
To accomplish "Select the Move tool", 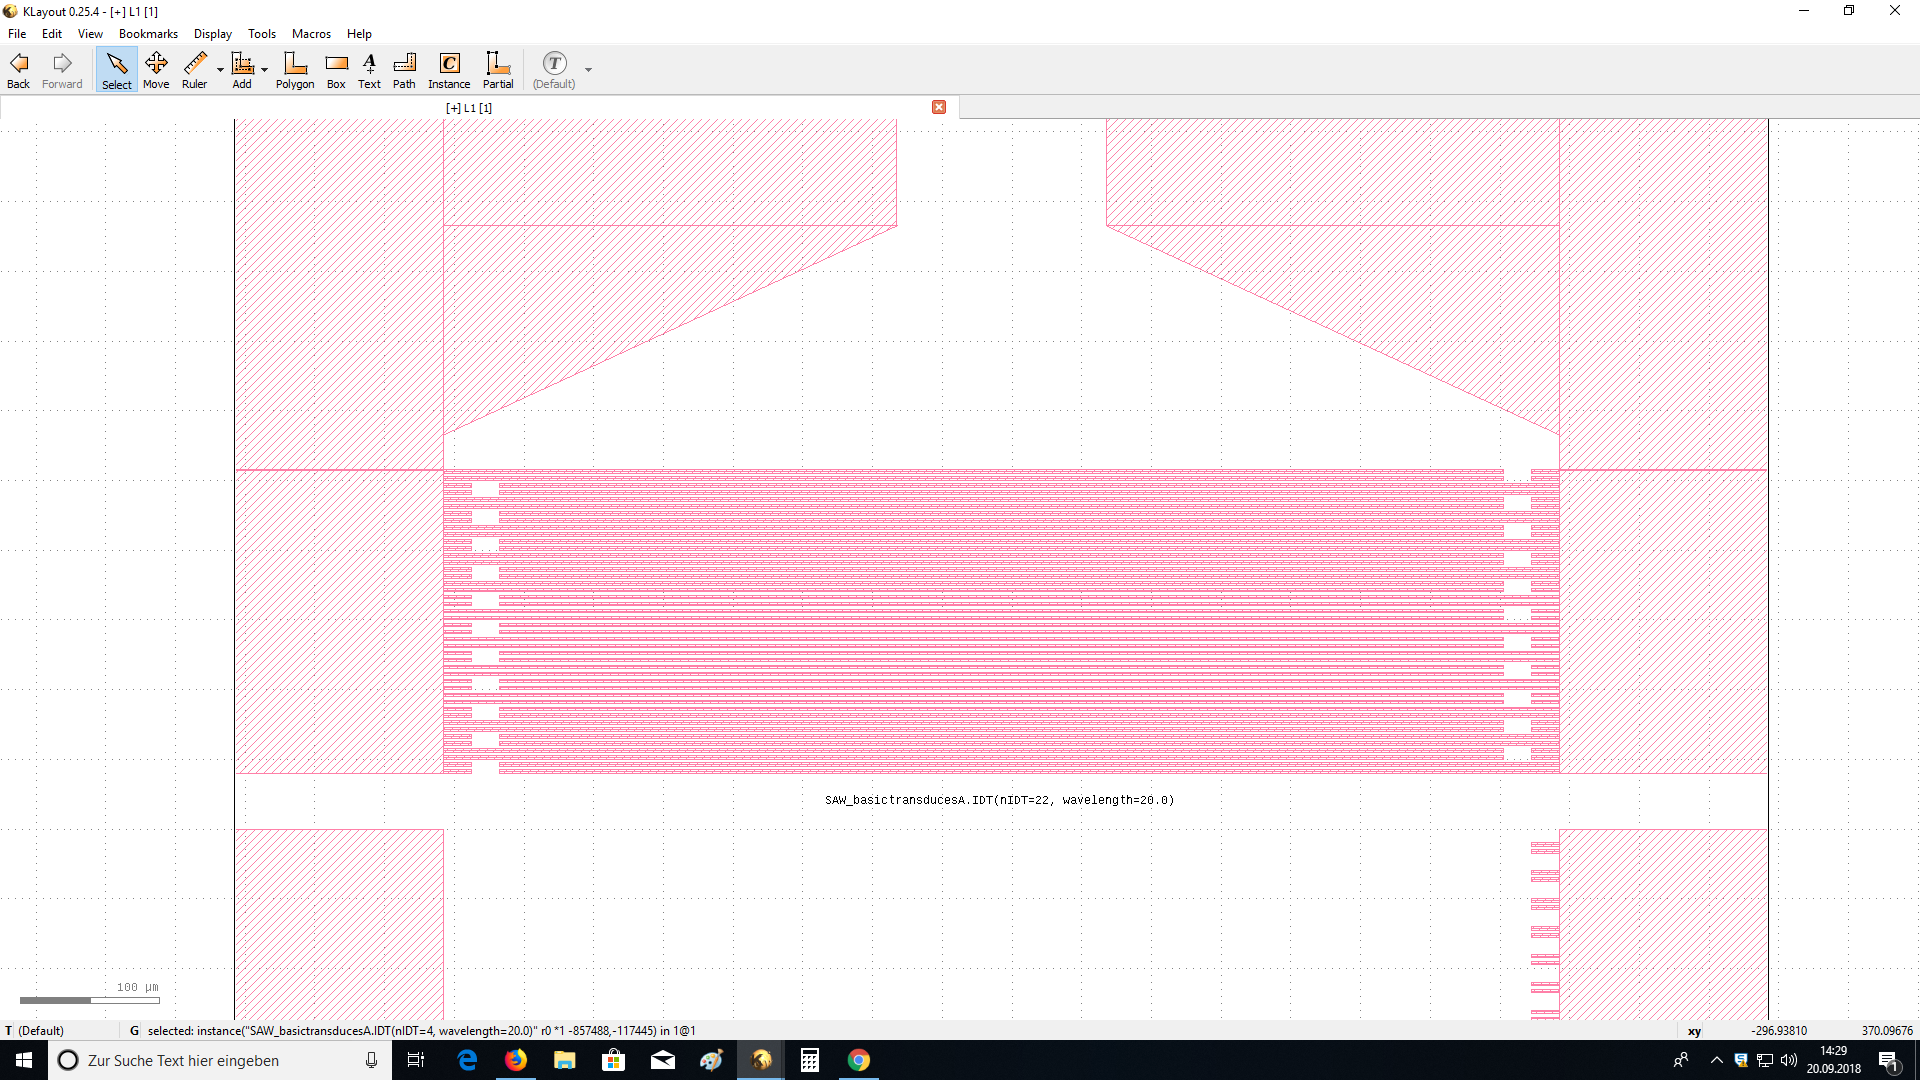I will (x=156, y=70).
